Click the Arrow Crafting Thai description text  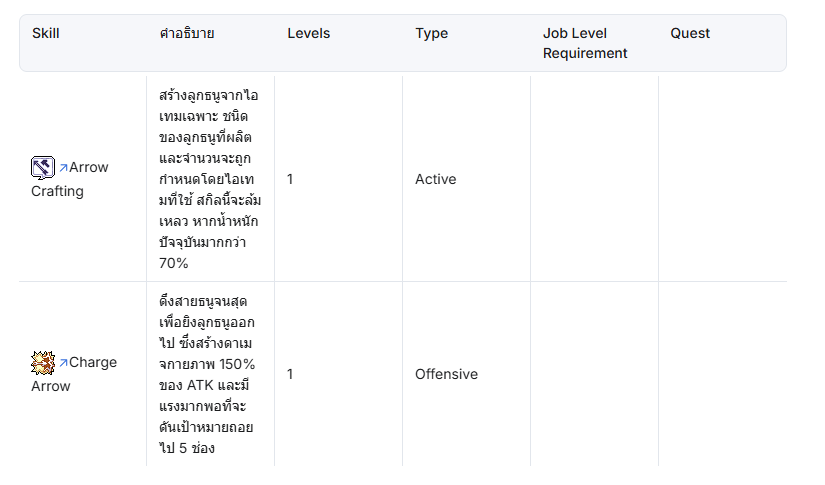(210, 179)
